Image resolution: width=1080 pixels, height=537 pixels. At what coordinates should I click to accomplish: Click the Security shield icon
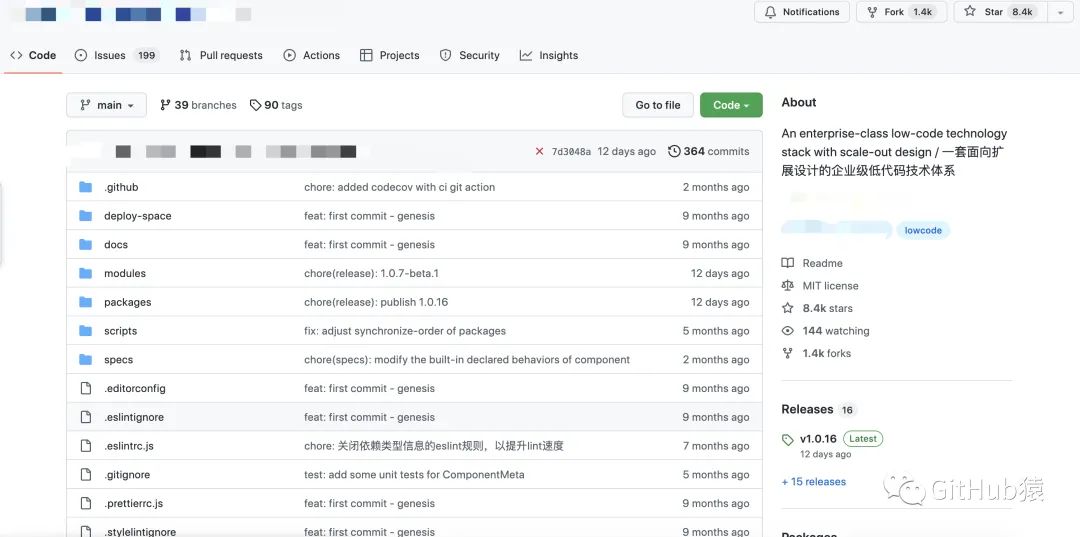(x=446, y=55)
